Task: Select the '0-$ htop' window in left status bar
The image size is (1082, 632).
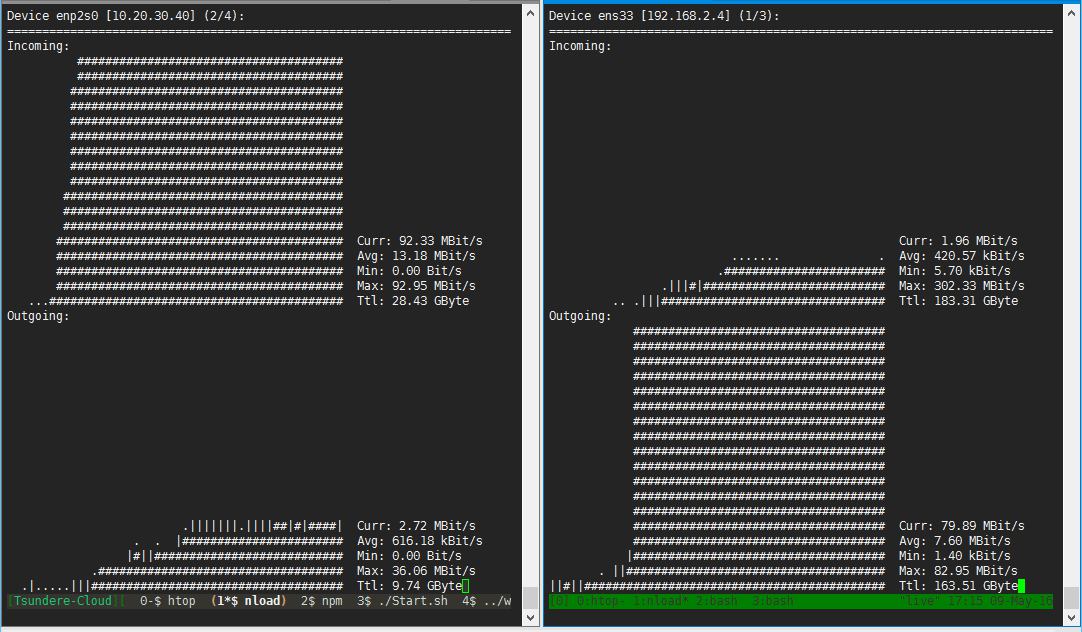Action: [168, 601]
